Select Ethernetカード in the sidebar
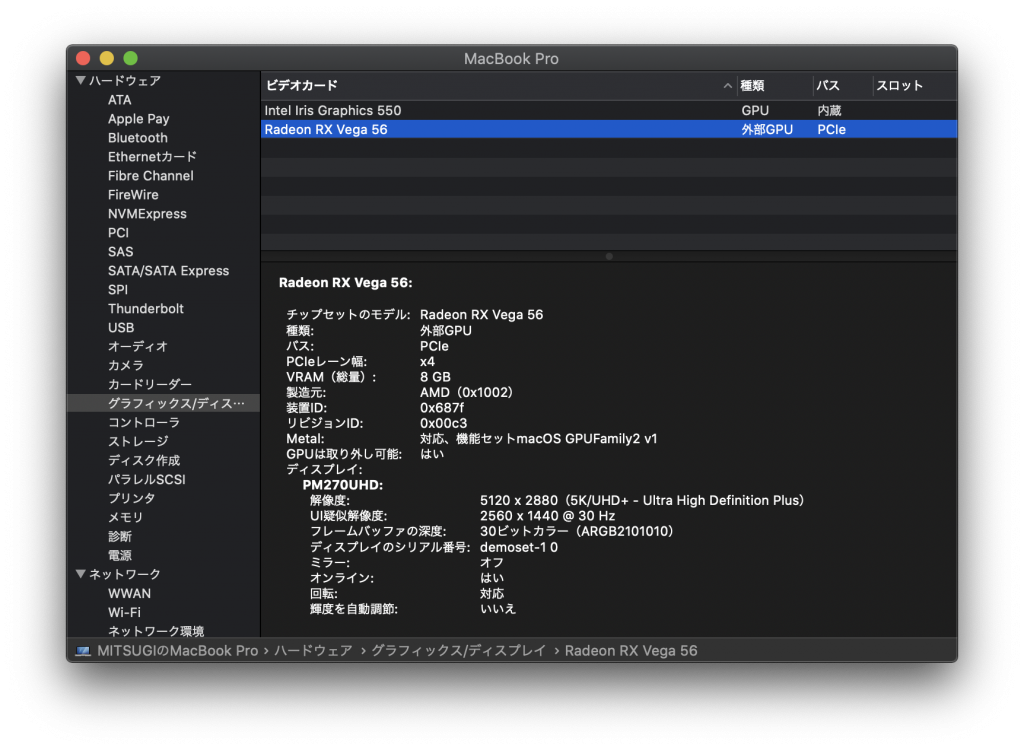The height and width of the screenshot is (750, 1024). pos(152,157)
